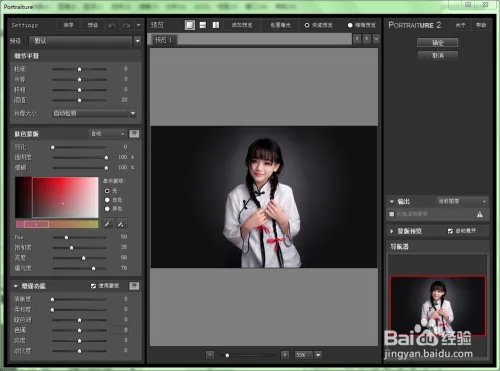Screen dimensions: 500x371
Task: Click the OK (确定) button
Action: [x=438, y=43]
